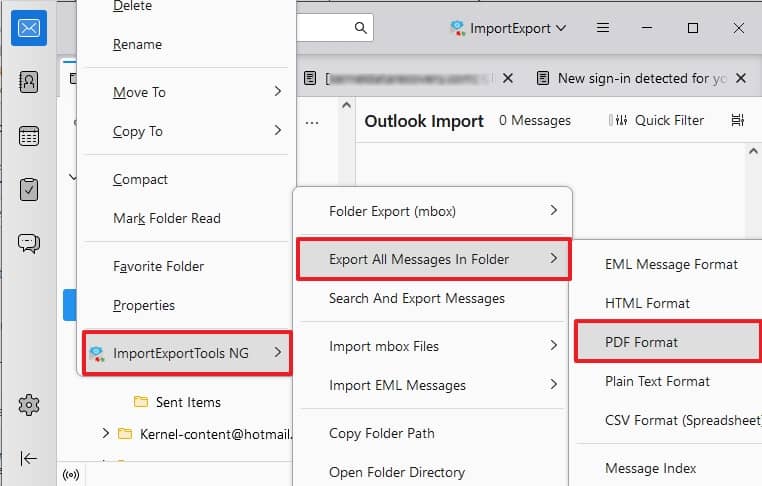This screenshot has width=762, height=486.
Task: Select the Sent Items folder
Action: pyautogui.click(x=188, y=402)
